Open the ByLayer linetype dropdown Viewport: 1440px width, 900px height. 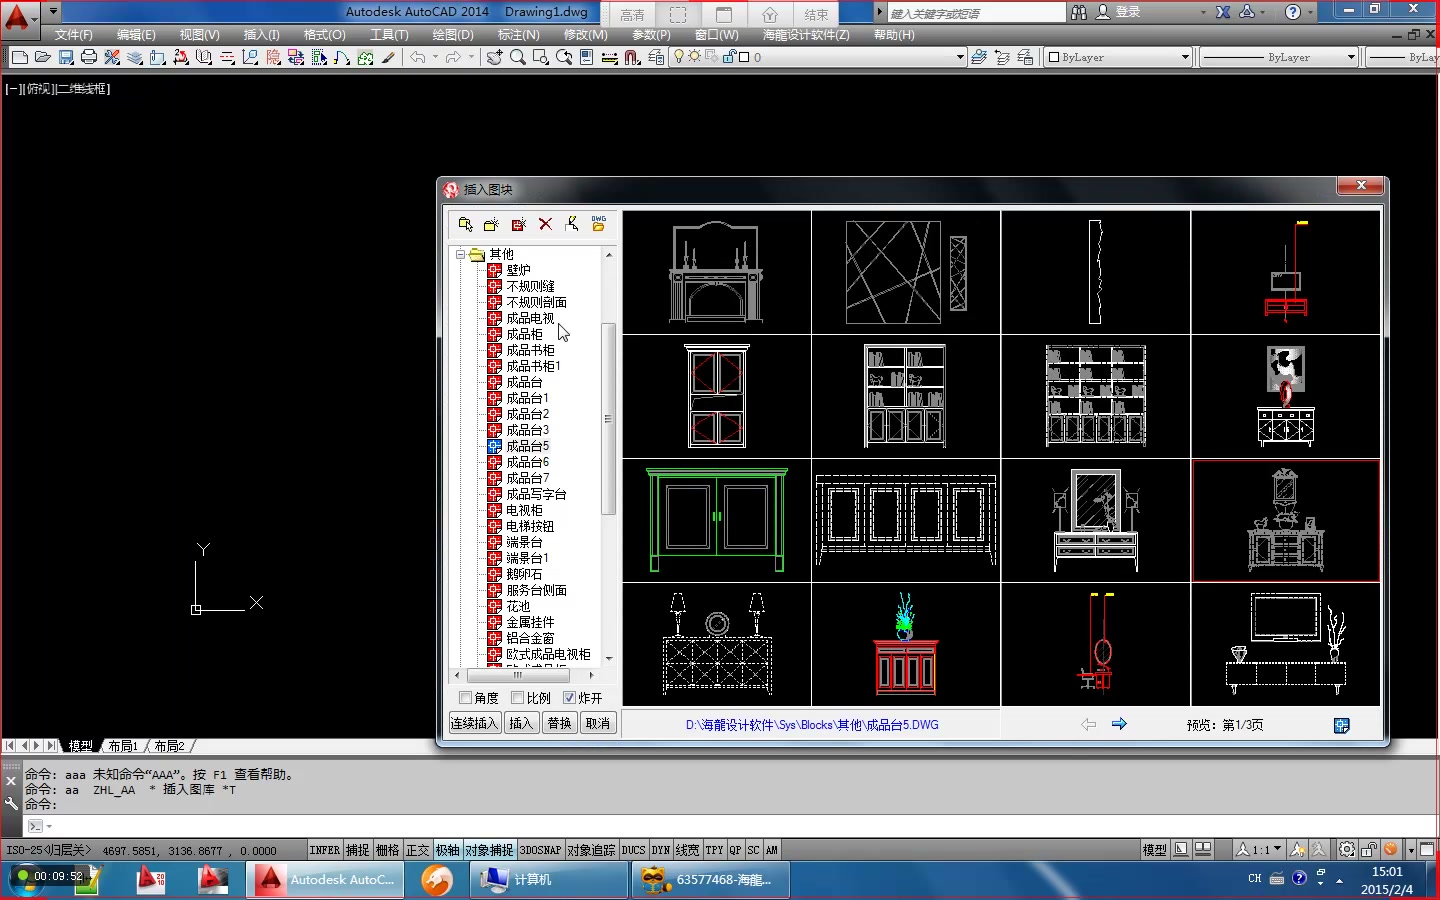1351,57
